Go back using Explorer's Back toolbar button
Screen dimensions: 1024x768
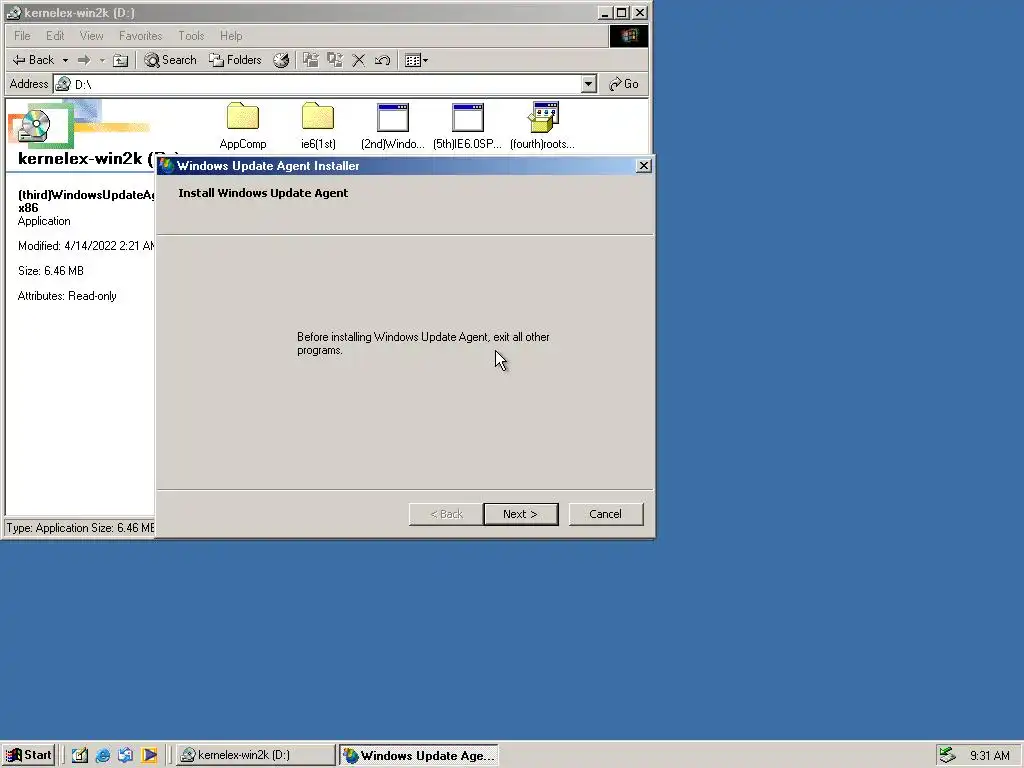(33, 60)
